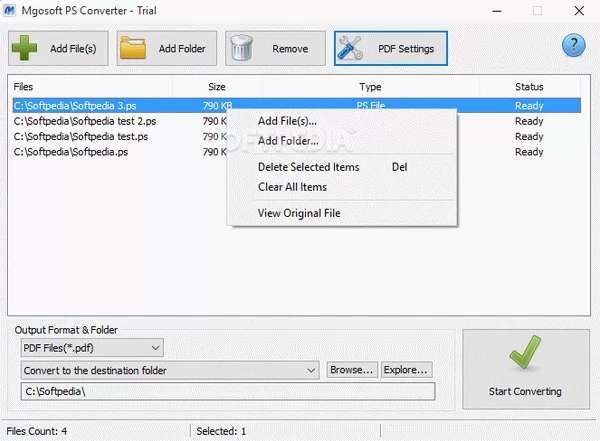
Task: Click the trash can Remove icon
Action: (242, 47)
